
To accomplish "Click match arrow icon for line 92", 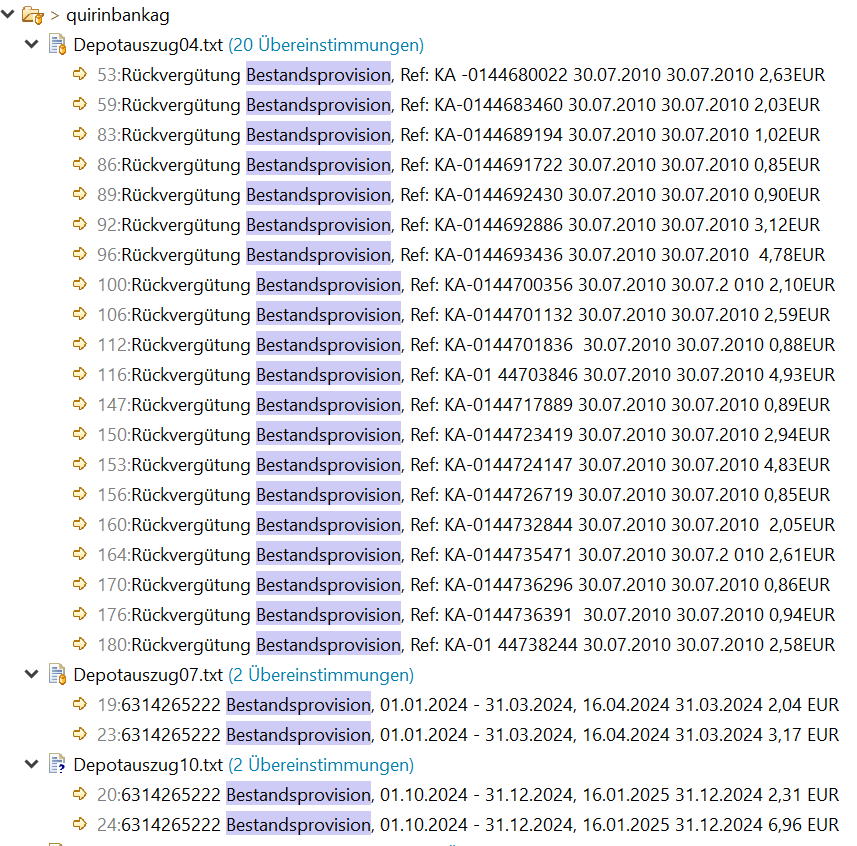I will coord(80,224).
